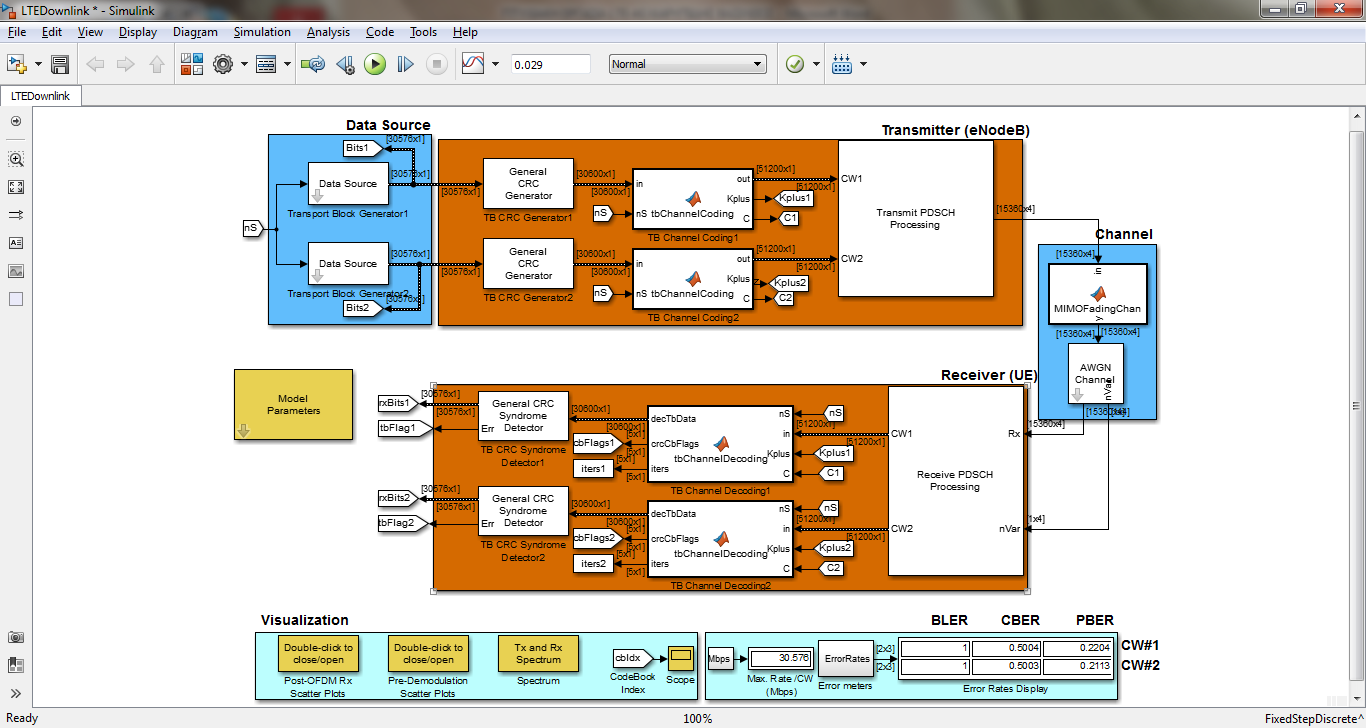This screenshot has height=728, width=1366.
Task: Click the Pre-Demodulation Scatter Plots button
Action: point(428,654)
